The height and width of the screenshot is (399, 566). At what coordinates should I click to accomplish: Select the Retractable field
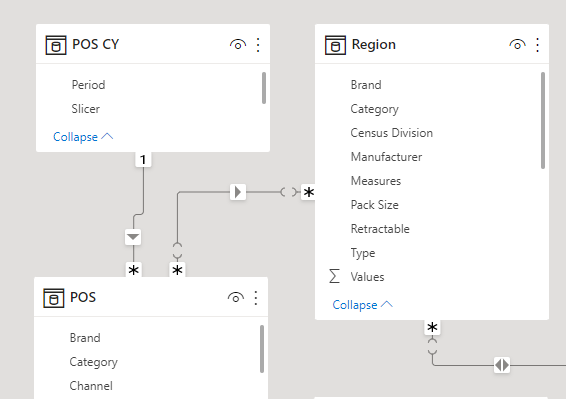tap(380, 229)
